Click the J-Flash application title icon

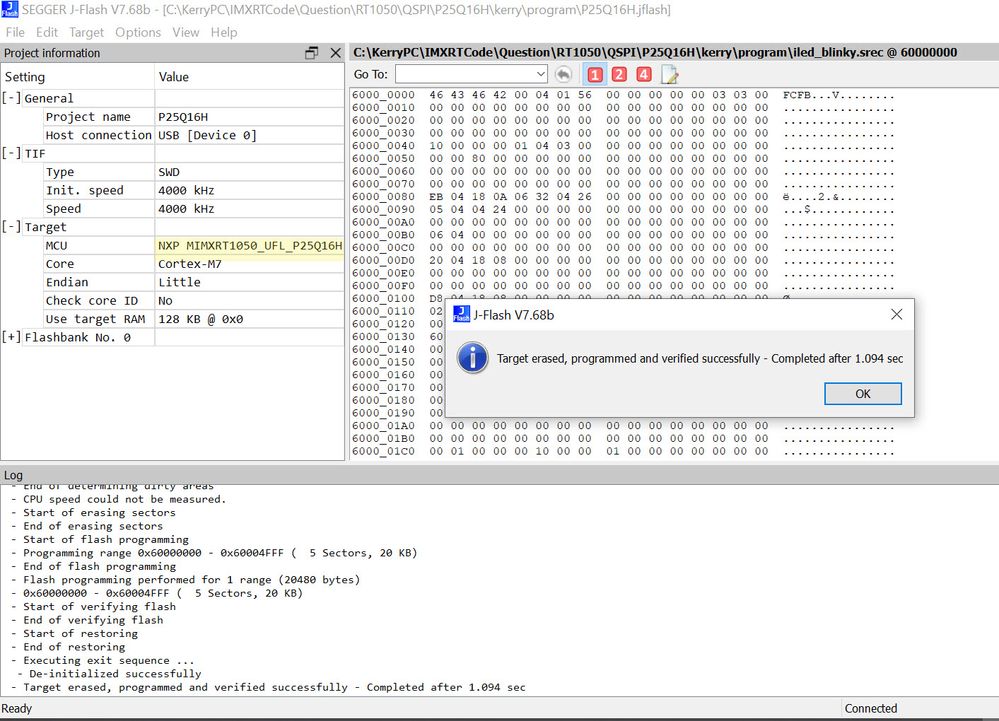pyautogui.click(x=10, y=10)
